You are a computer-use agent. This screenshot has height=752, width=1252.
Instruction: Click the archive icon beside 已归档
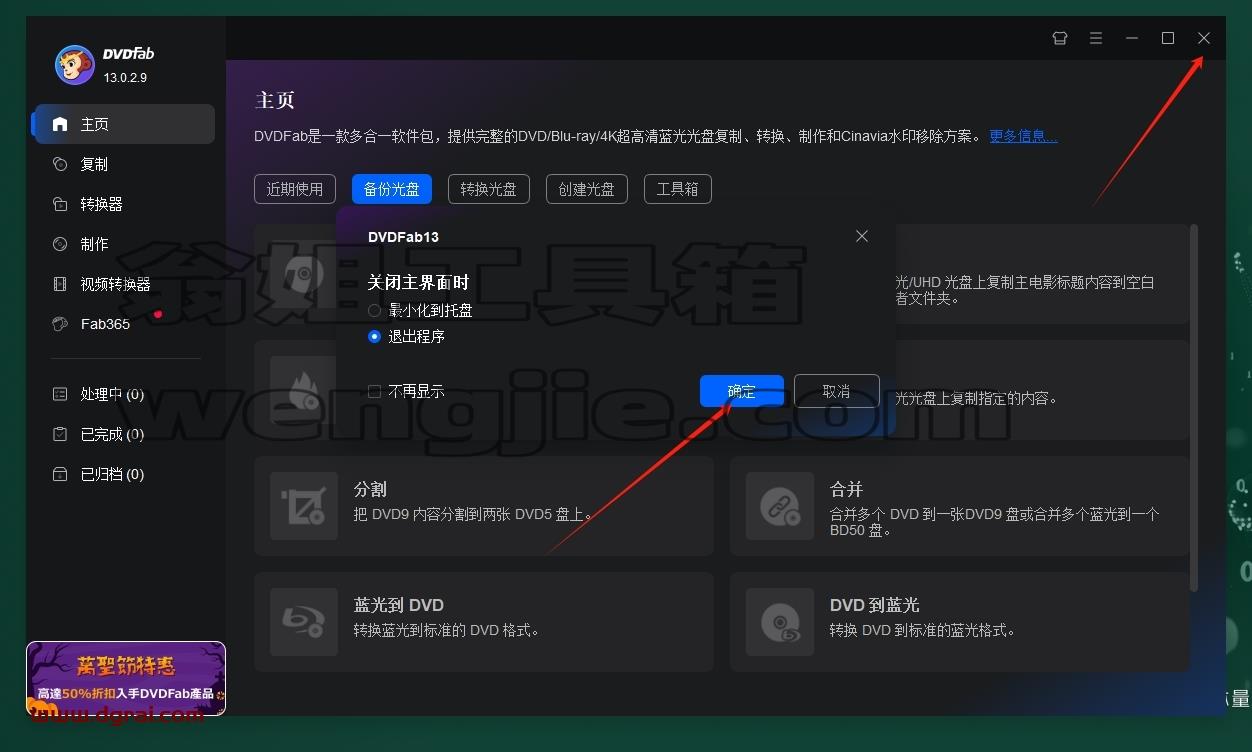tap(60, 474)
